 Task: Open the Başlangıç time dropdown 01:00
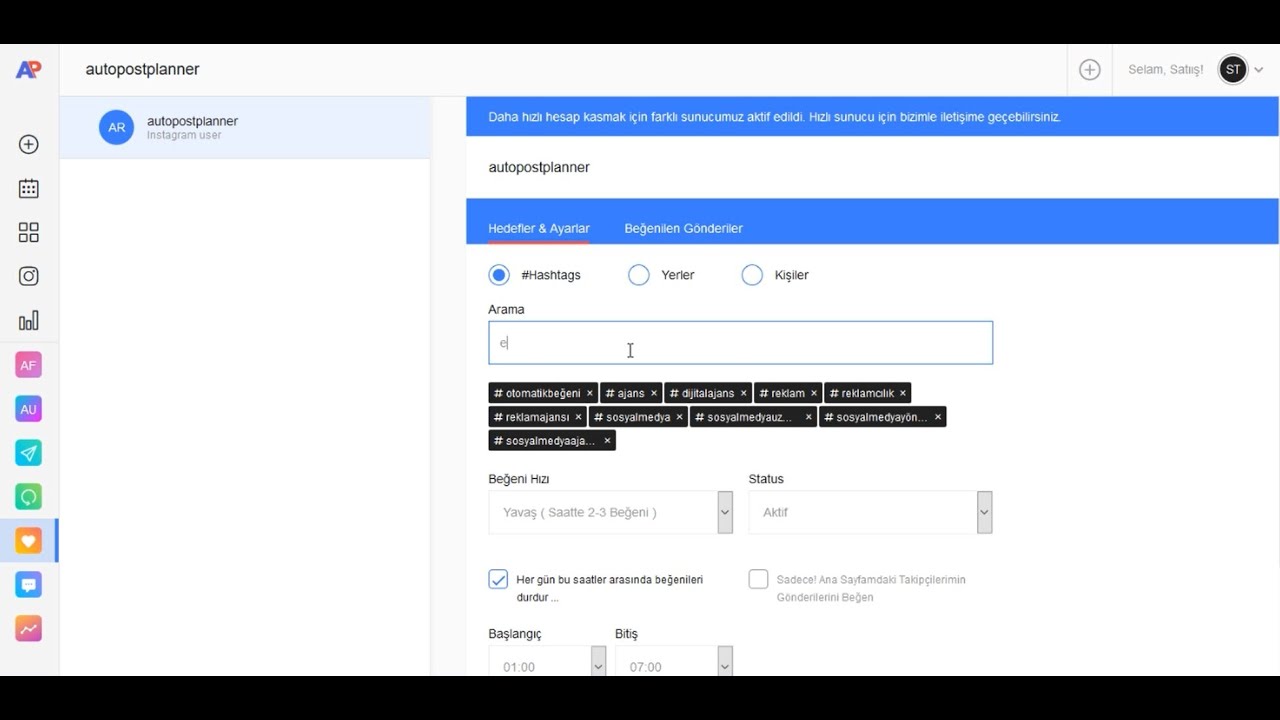(x=547, y=661)
